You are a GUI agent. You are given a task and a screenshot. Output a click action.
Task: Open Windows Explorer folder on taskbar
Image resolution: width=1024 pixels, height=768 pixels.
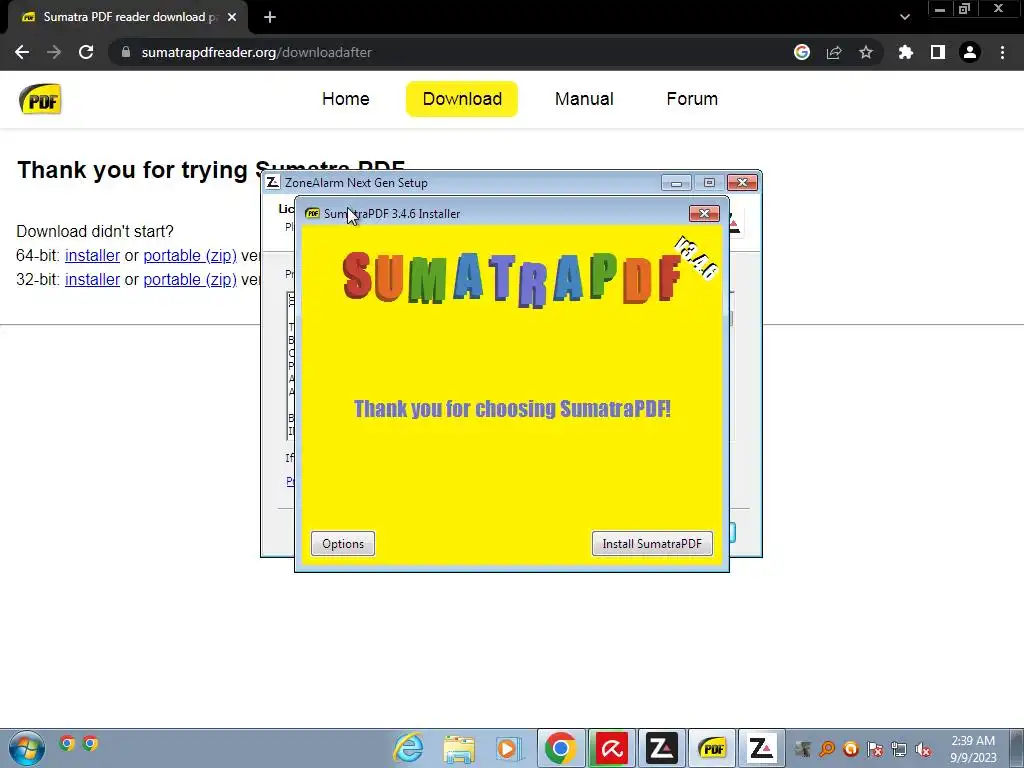[459, 748]
